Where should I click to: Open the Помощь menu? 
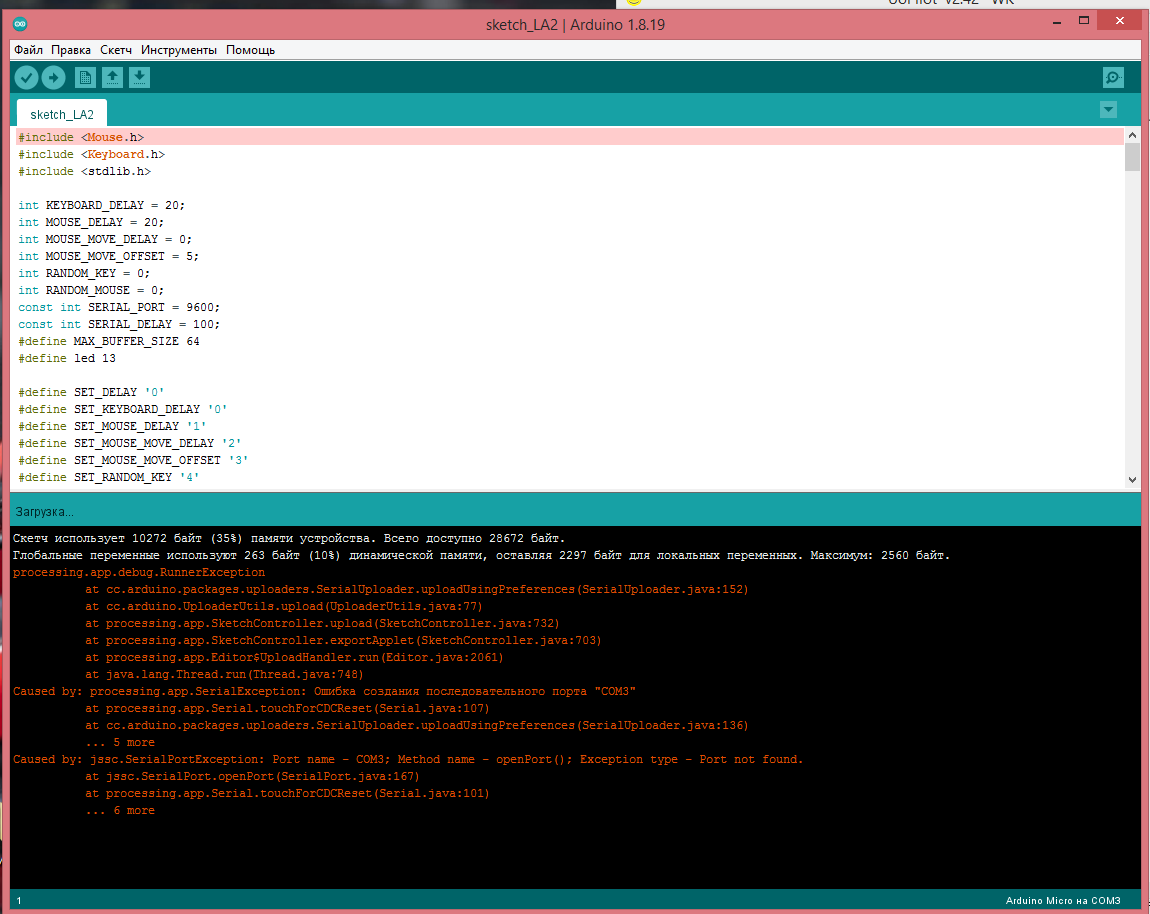(250, 50)
